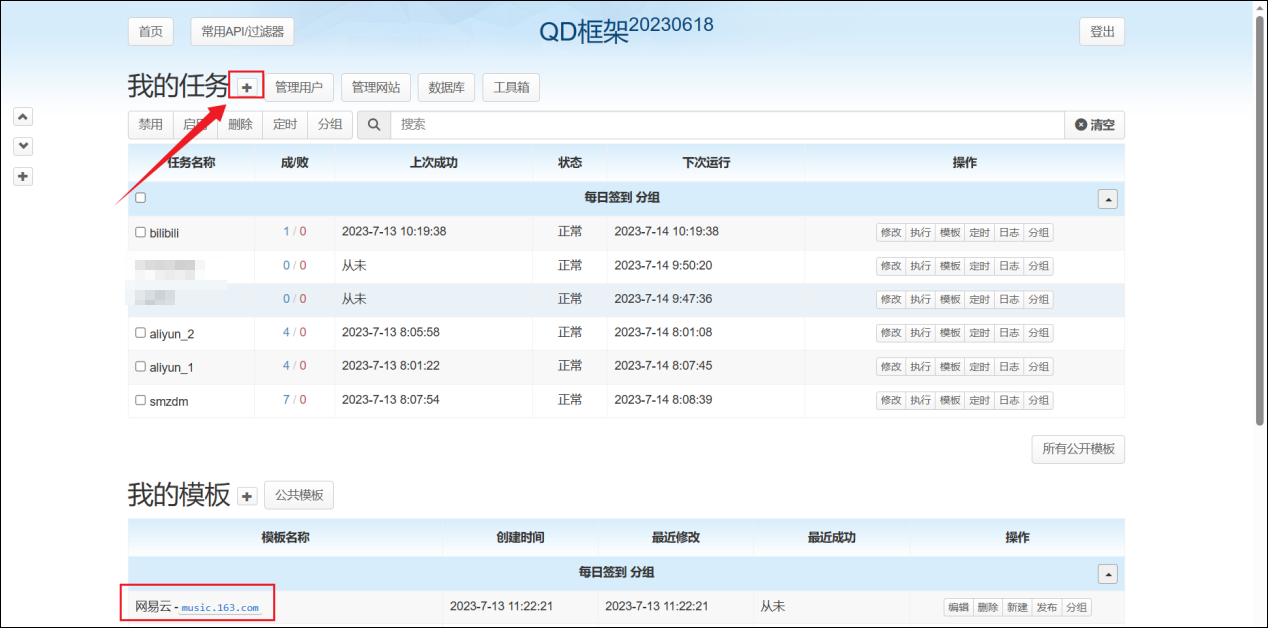Select the aliyun_2 task checkbox
This screenshot has height=628, width=1268.
[x=141, y=333]
